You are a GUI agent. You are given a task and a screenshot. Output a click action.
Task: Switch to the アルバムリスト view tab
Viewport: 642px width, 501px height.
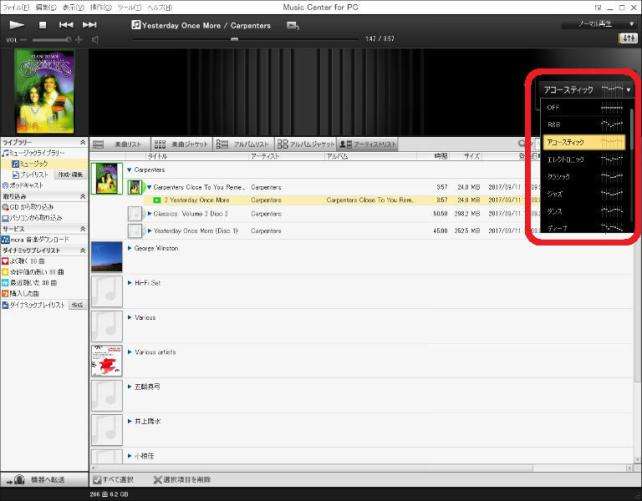tap(244, 144)
